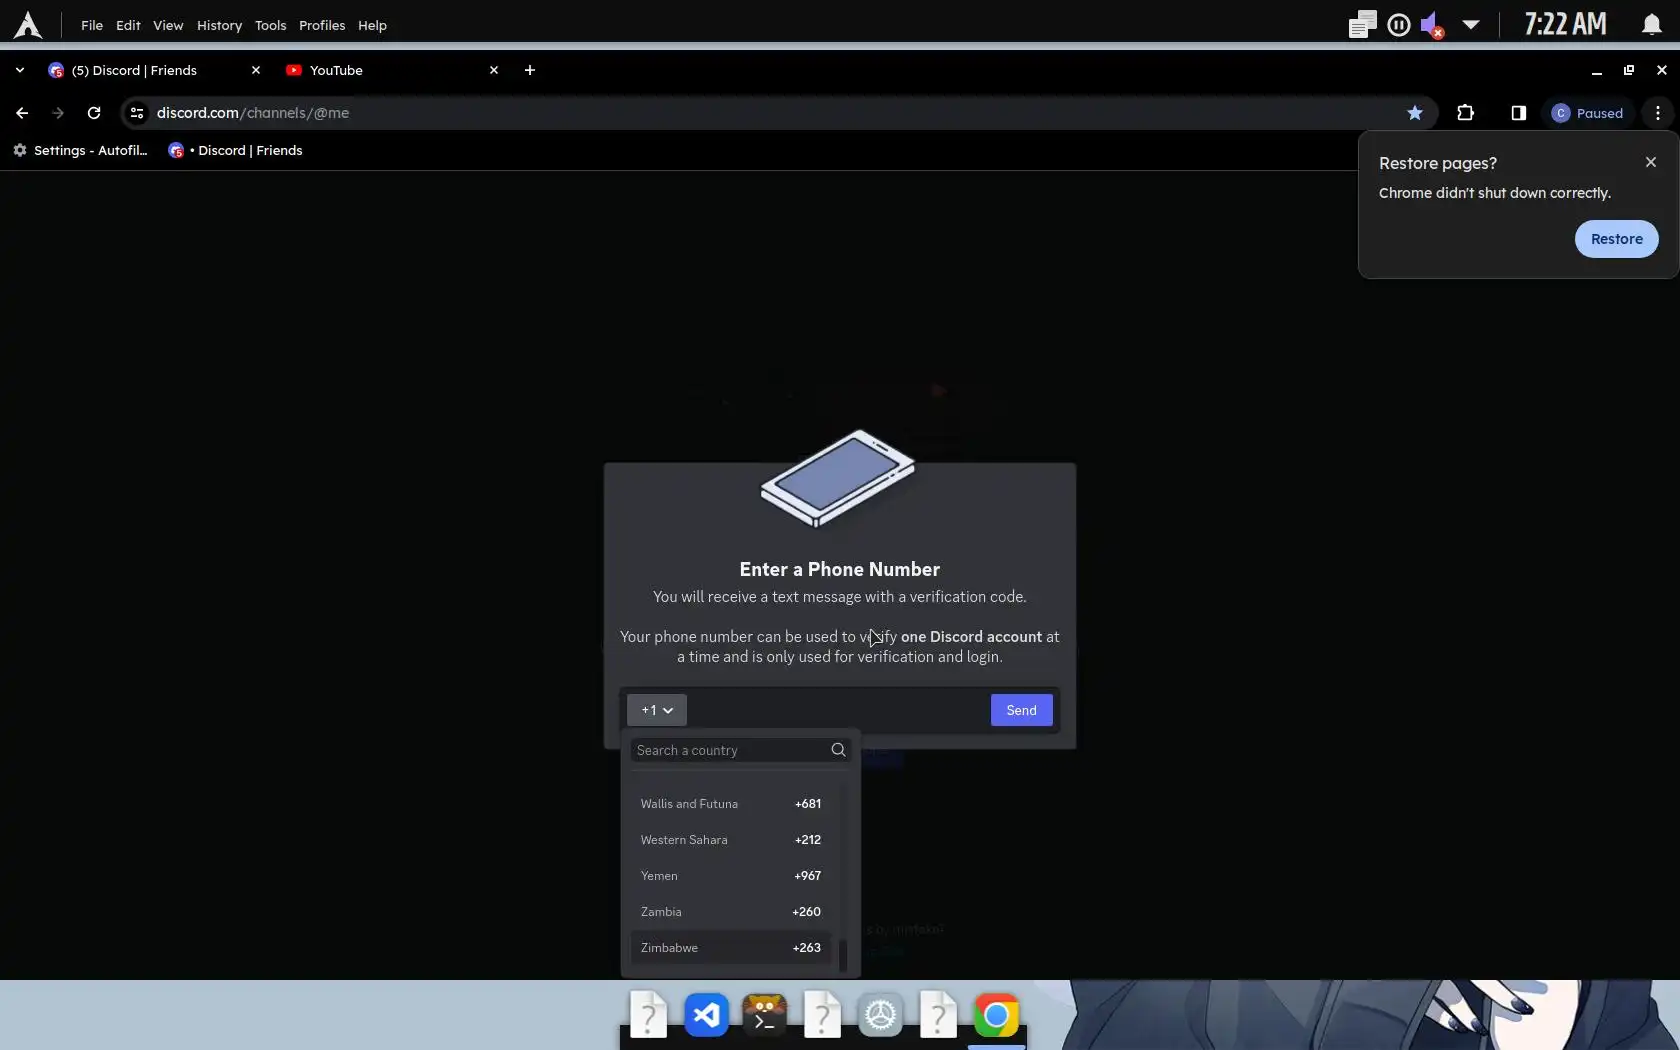Open the Arch-style system logo menu

(28, 25)
